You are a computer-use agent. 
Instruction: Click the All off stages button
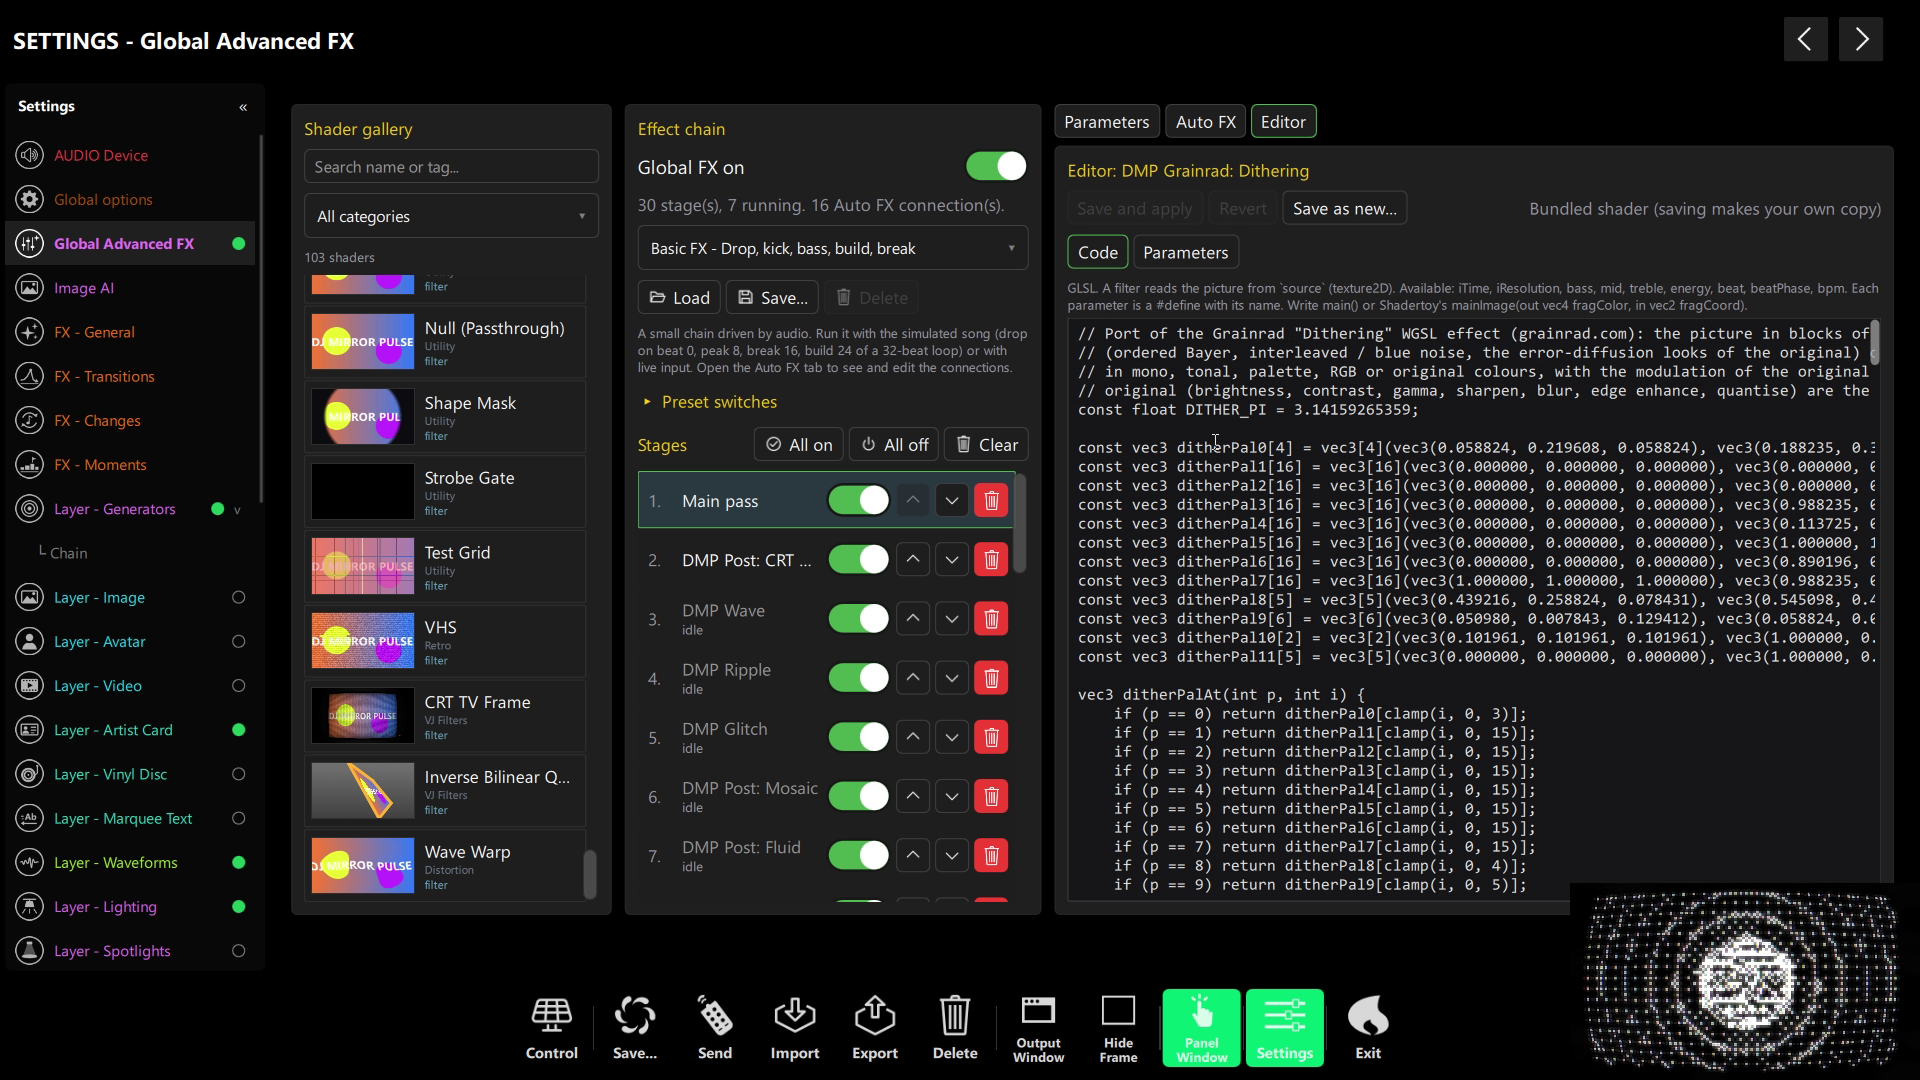point(894,445)
